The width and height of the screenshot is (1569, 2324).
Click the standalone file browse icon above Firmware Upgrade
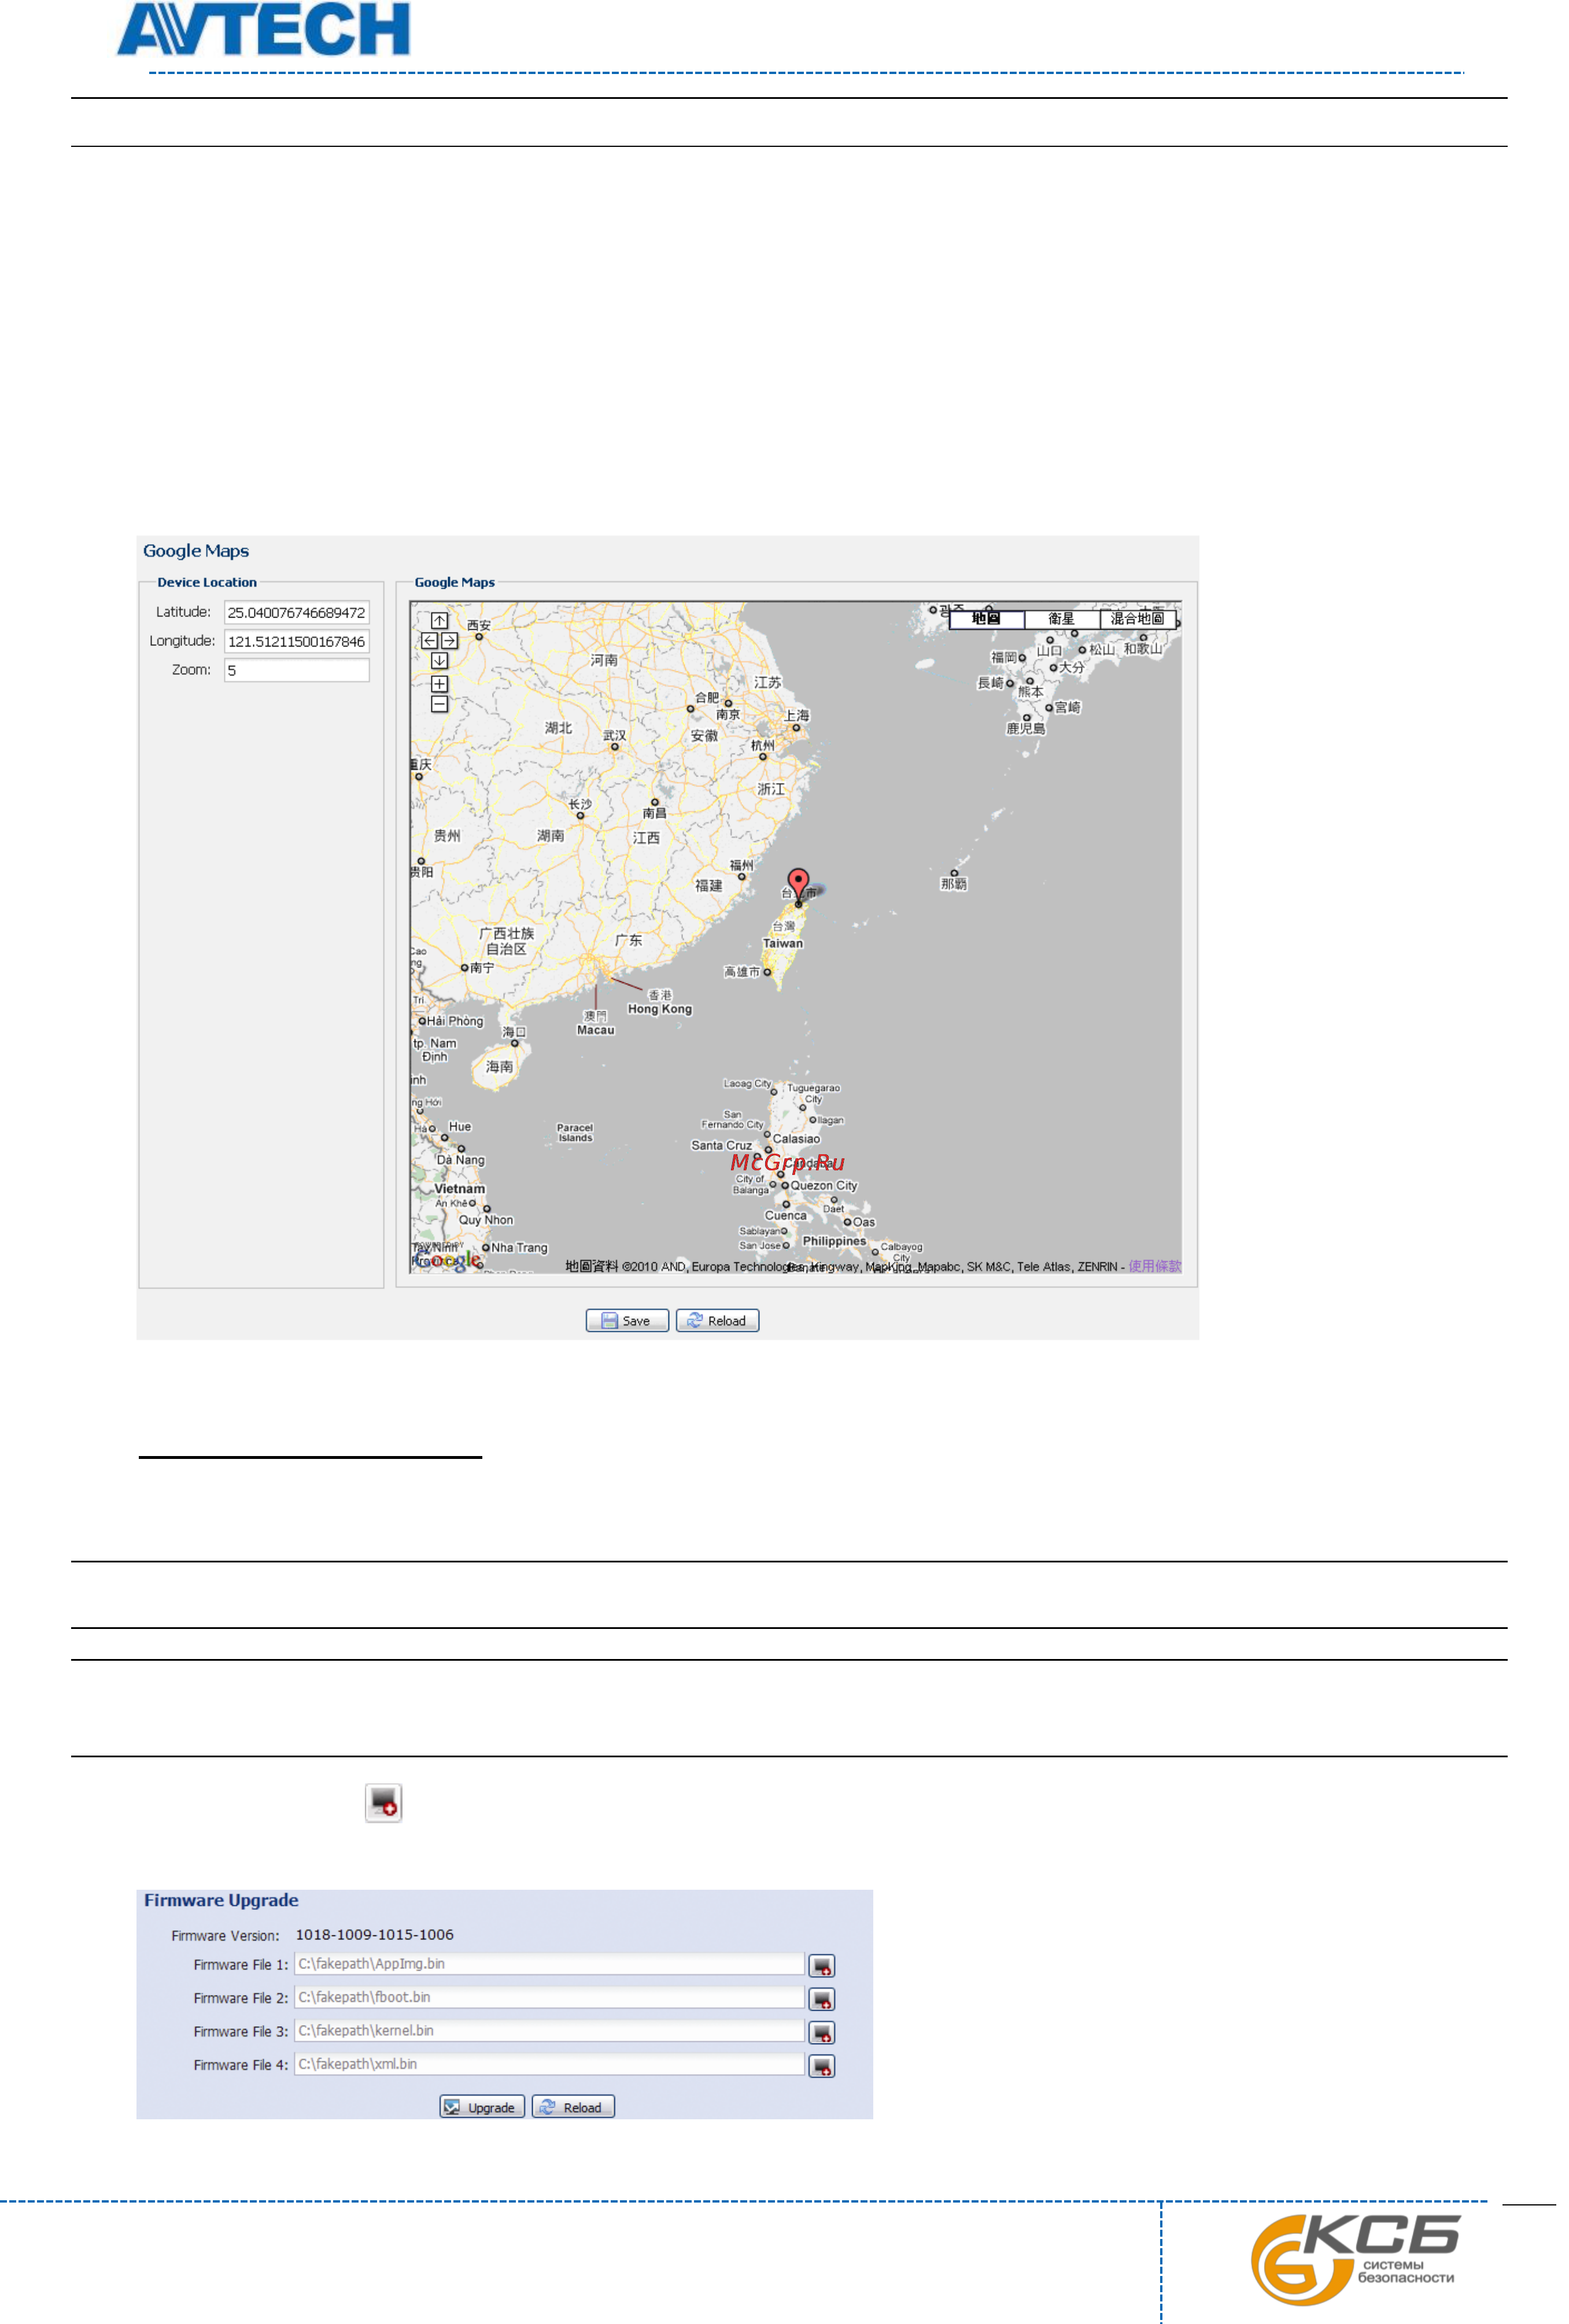tap(383, 1803)
